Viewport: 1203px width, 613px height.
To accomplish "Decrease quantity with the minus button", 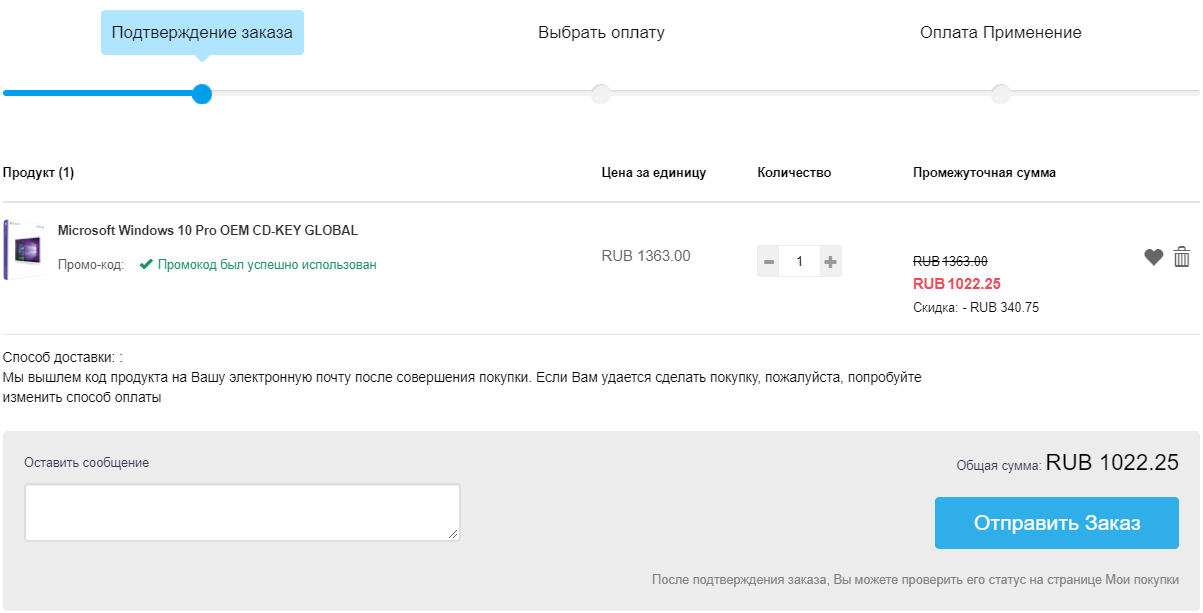I will tap(768, 262).
